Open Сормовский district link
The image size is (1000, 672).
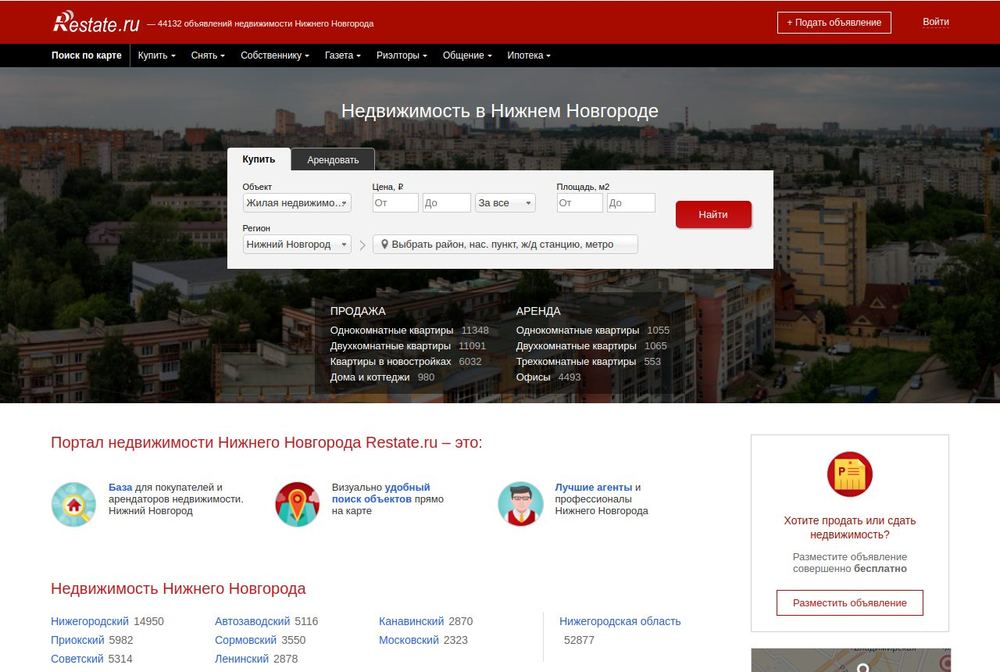tap(246, 640)
